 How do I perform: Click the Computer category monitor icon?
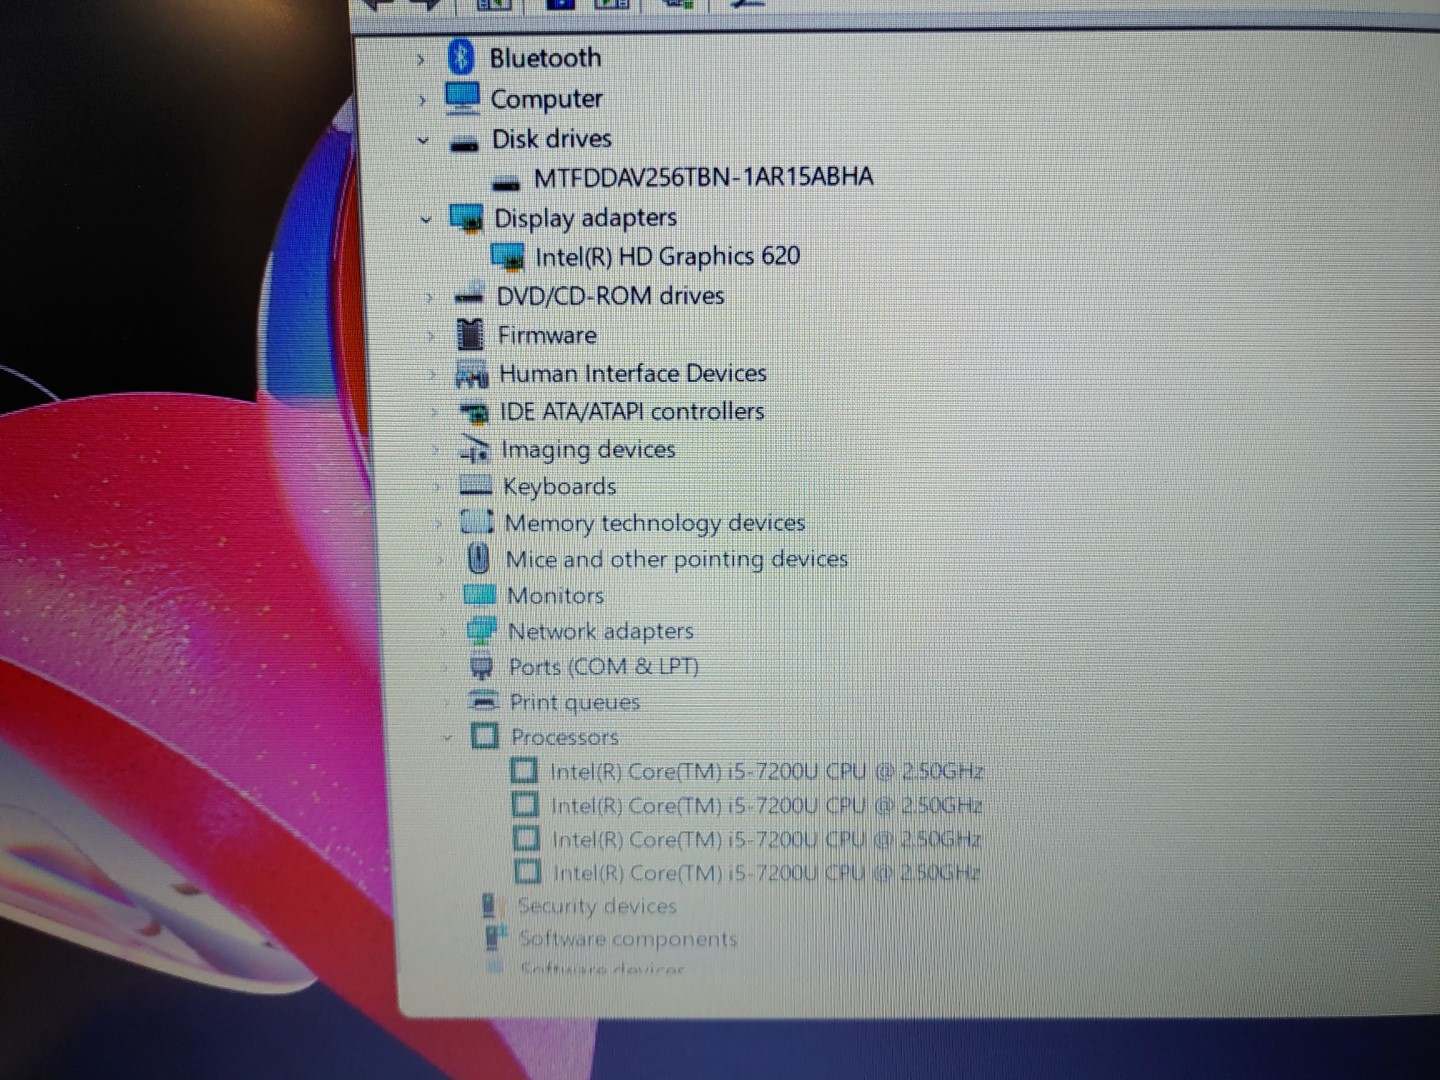coord(462,98)
